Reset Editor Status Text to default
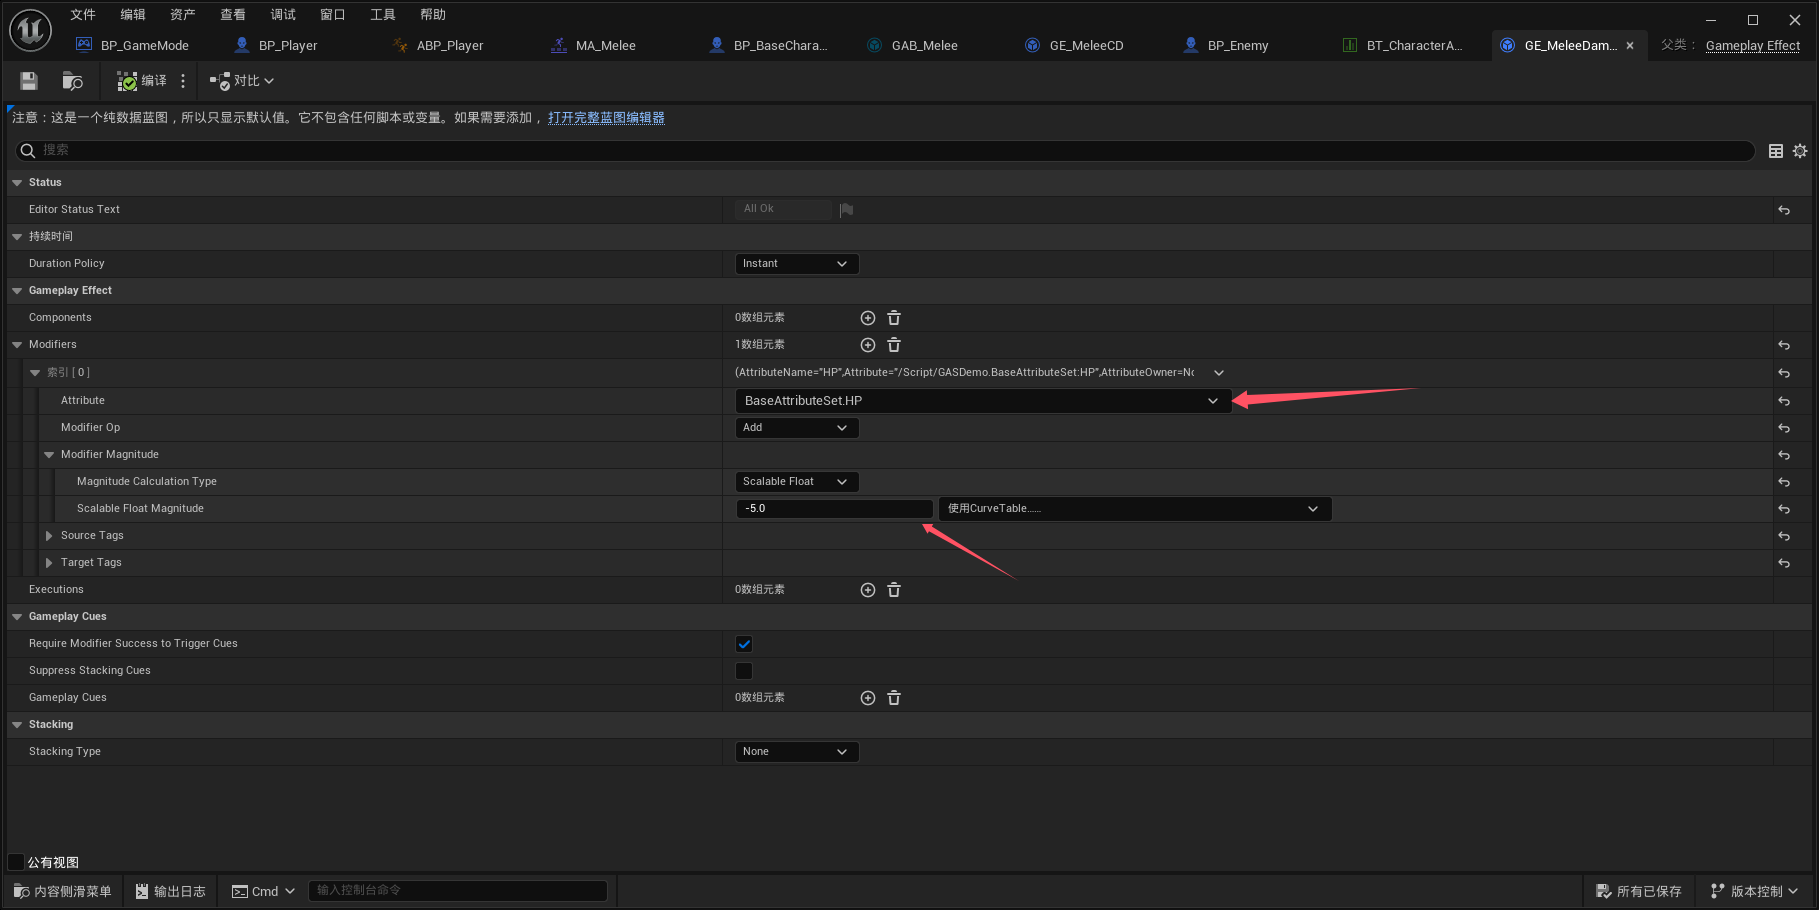The height and width of the screenshot is (910, 1819). 1784,210
